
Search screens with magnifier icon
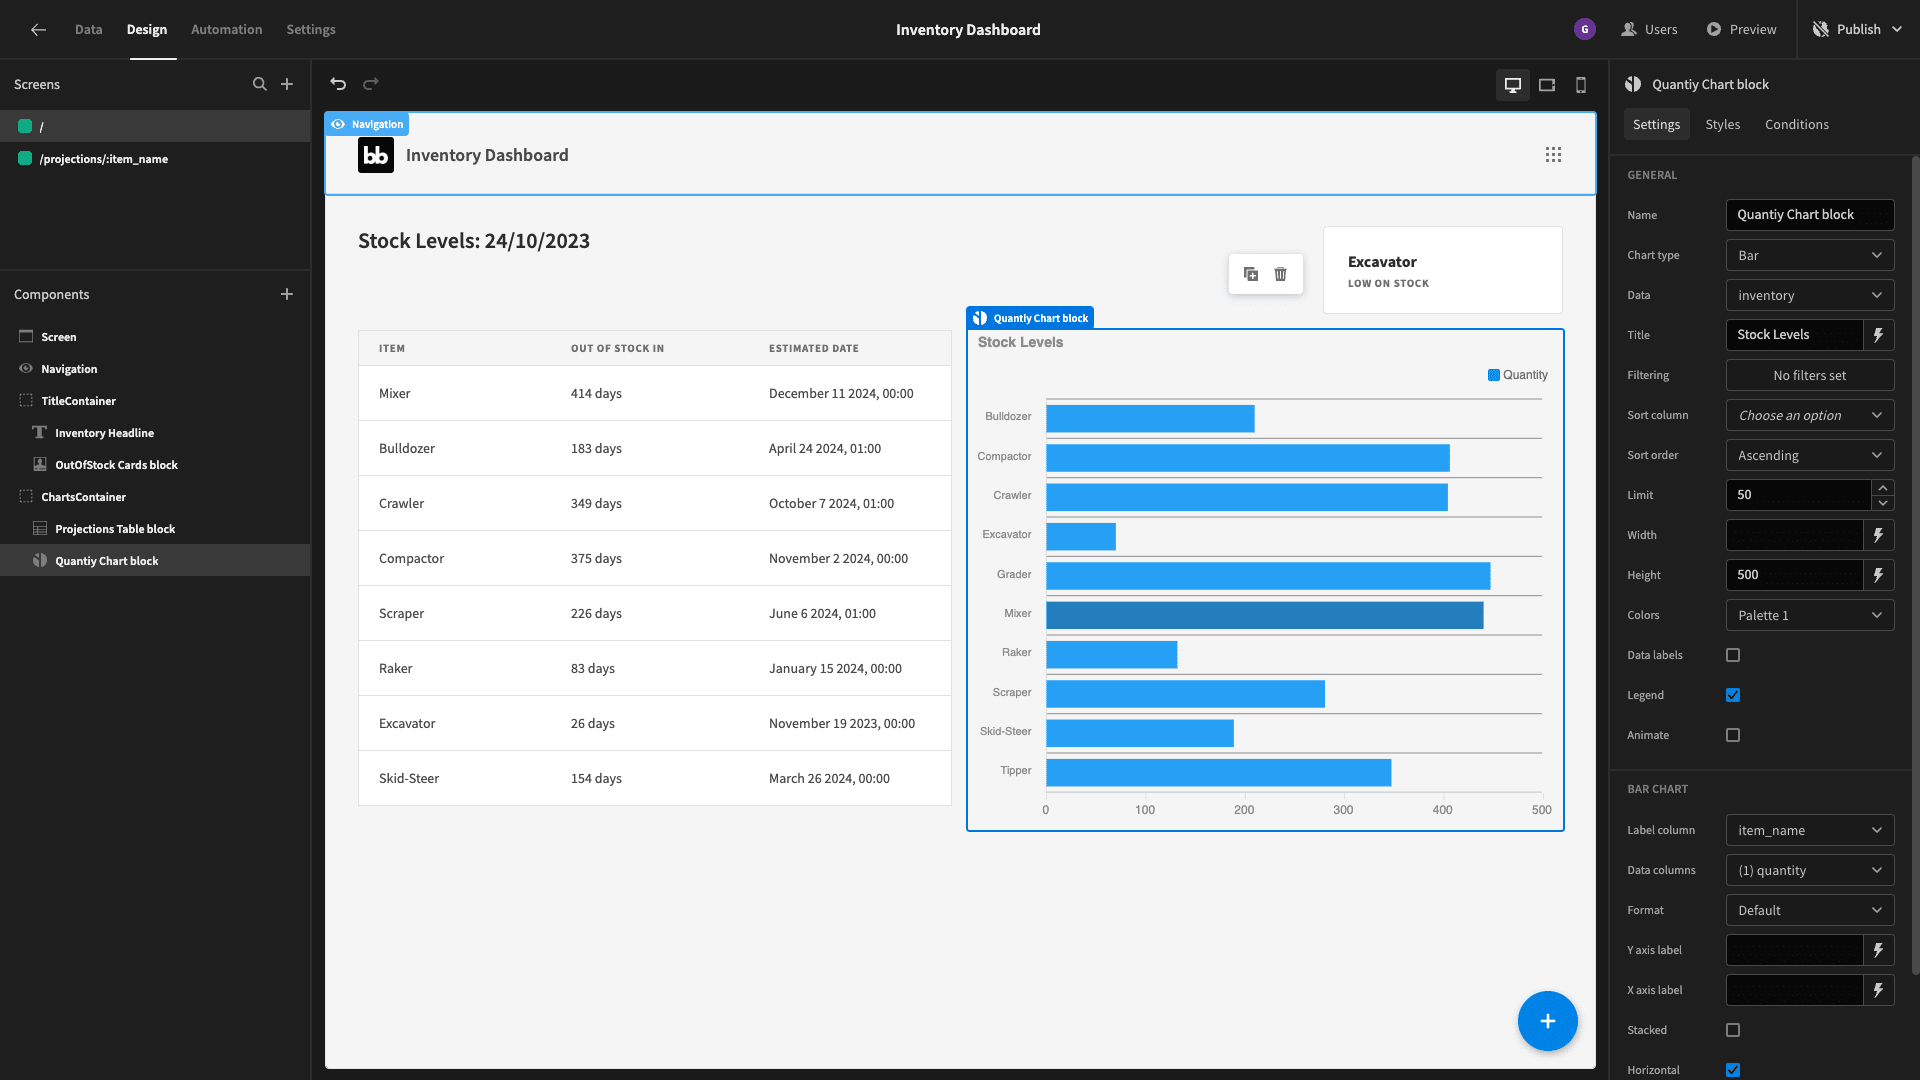coord(260,84)
